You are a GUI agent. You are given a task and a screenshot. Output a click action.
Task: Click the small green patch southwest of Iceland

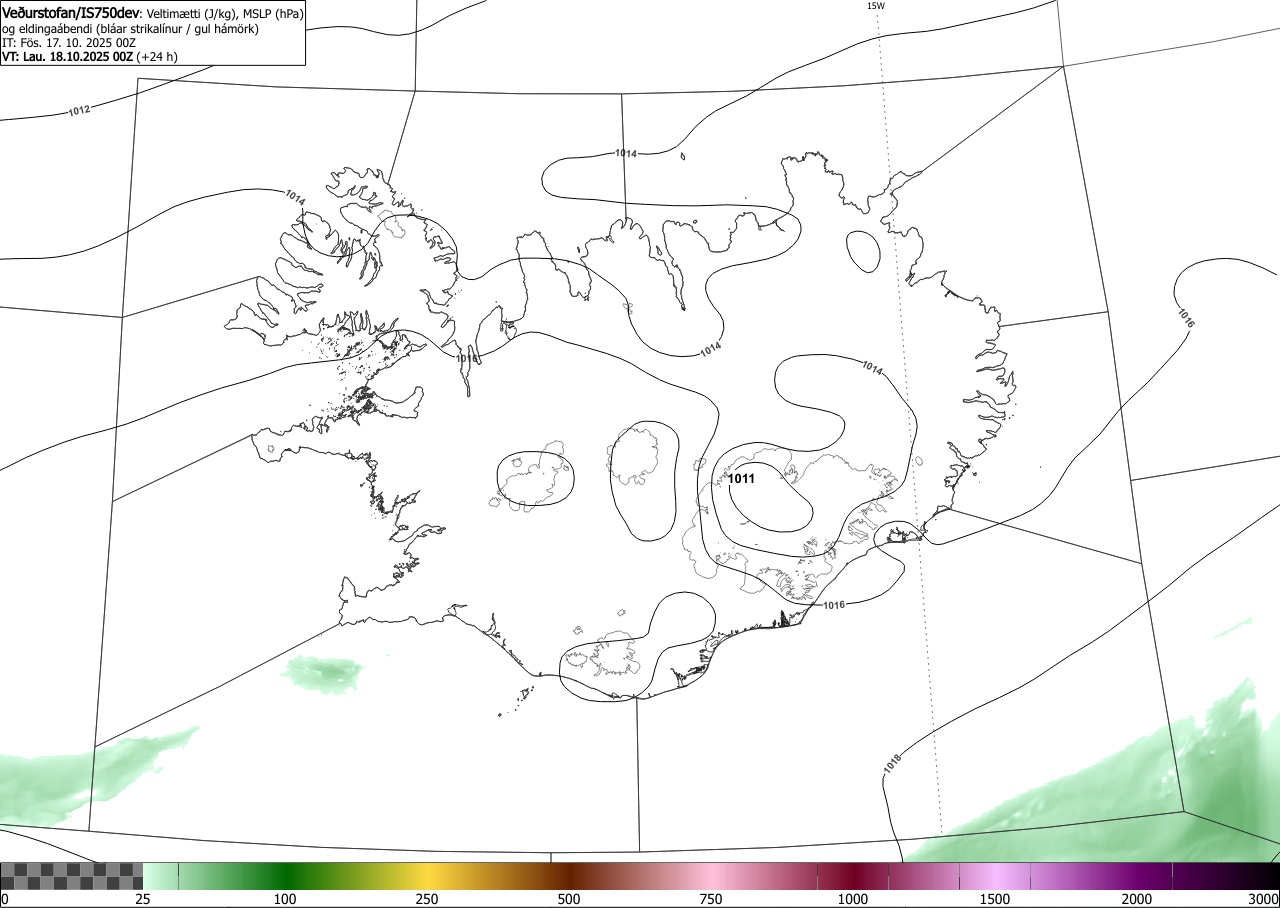tap(323, 673)
